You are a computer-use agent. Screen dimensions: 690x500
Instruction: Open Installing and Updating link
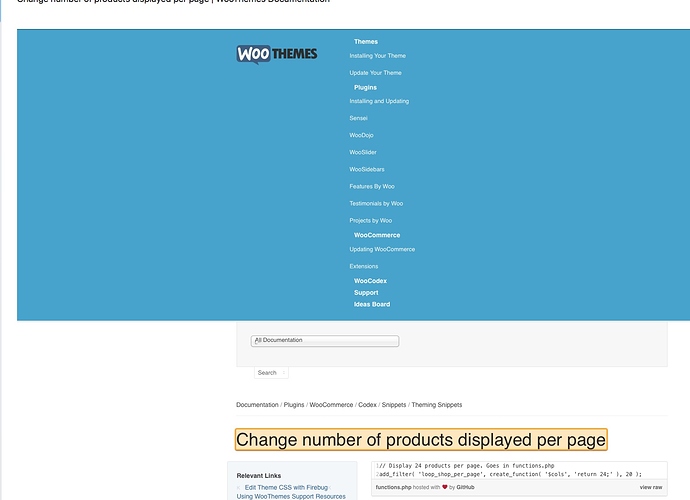(x=379, y=101)
